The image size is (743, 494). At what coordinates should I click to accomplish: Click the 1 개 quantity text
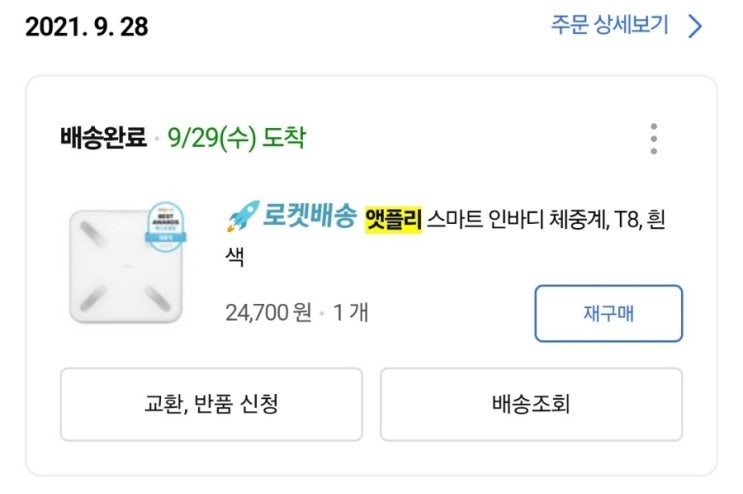[x=351, y=313]
